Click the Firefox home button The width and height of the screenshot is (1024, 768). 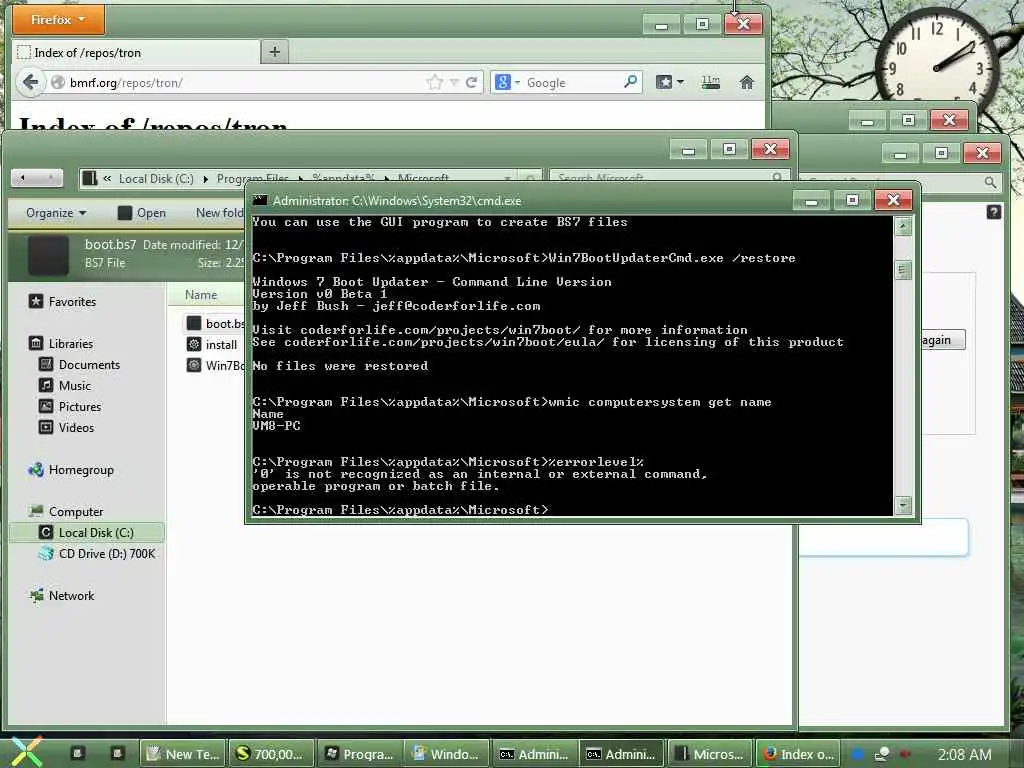[746, 82]
